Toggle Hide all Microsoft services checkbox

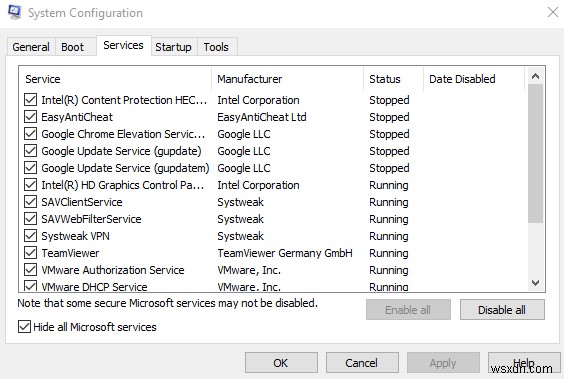click(x=24, y=327)
